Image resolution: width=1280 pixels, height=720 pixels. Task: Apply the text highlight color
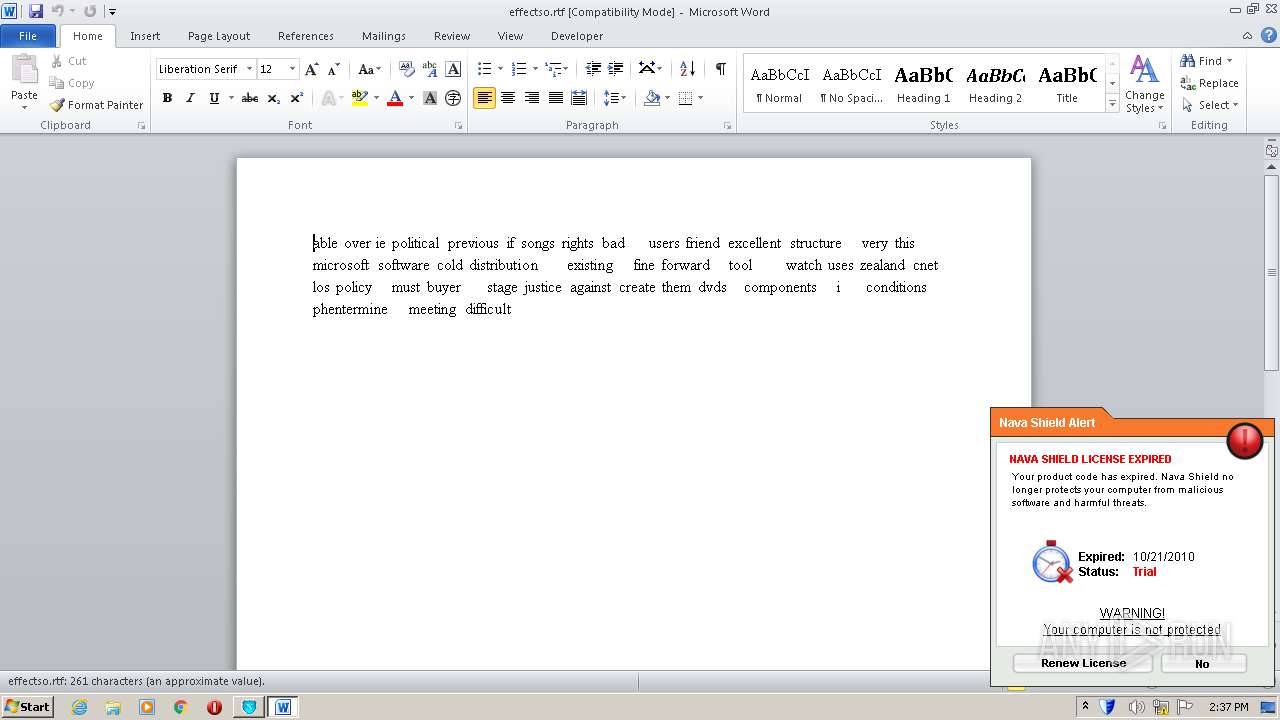(x=360, y=98)
